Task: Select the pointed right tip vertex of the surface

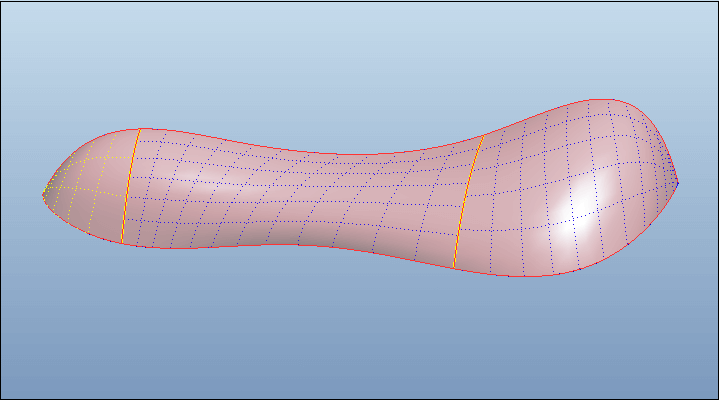Action: click(x=678, y=183)
